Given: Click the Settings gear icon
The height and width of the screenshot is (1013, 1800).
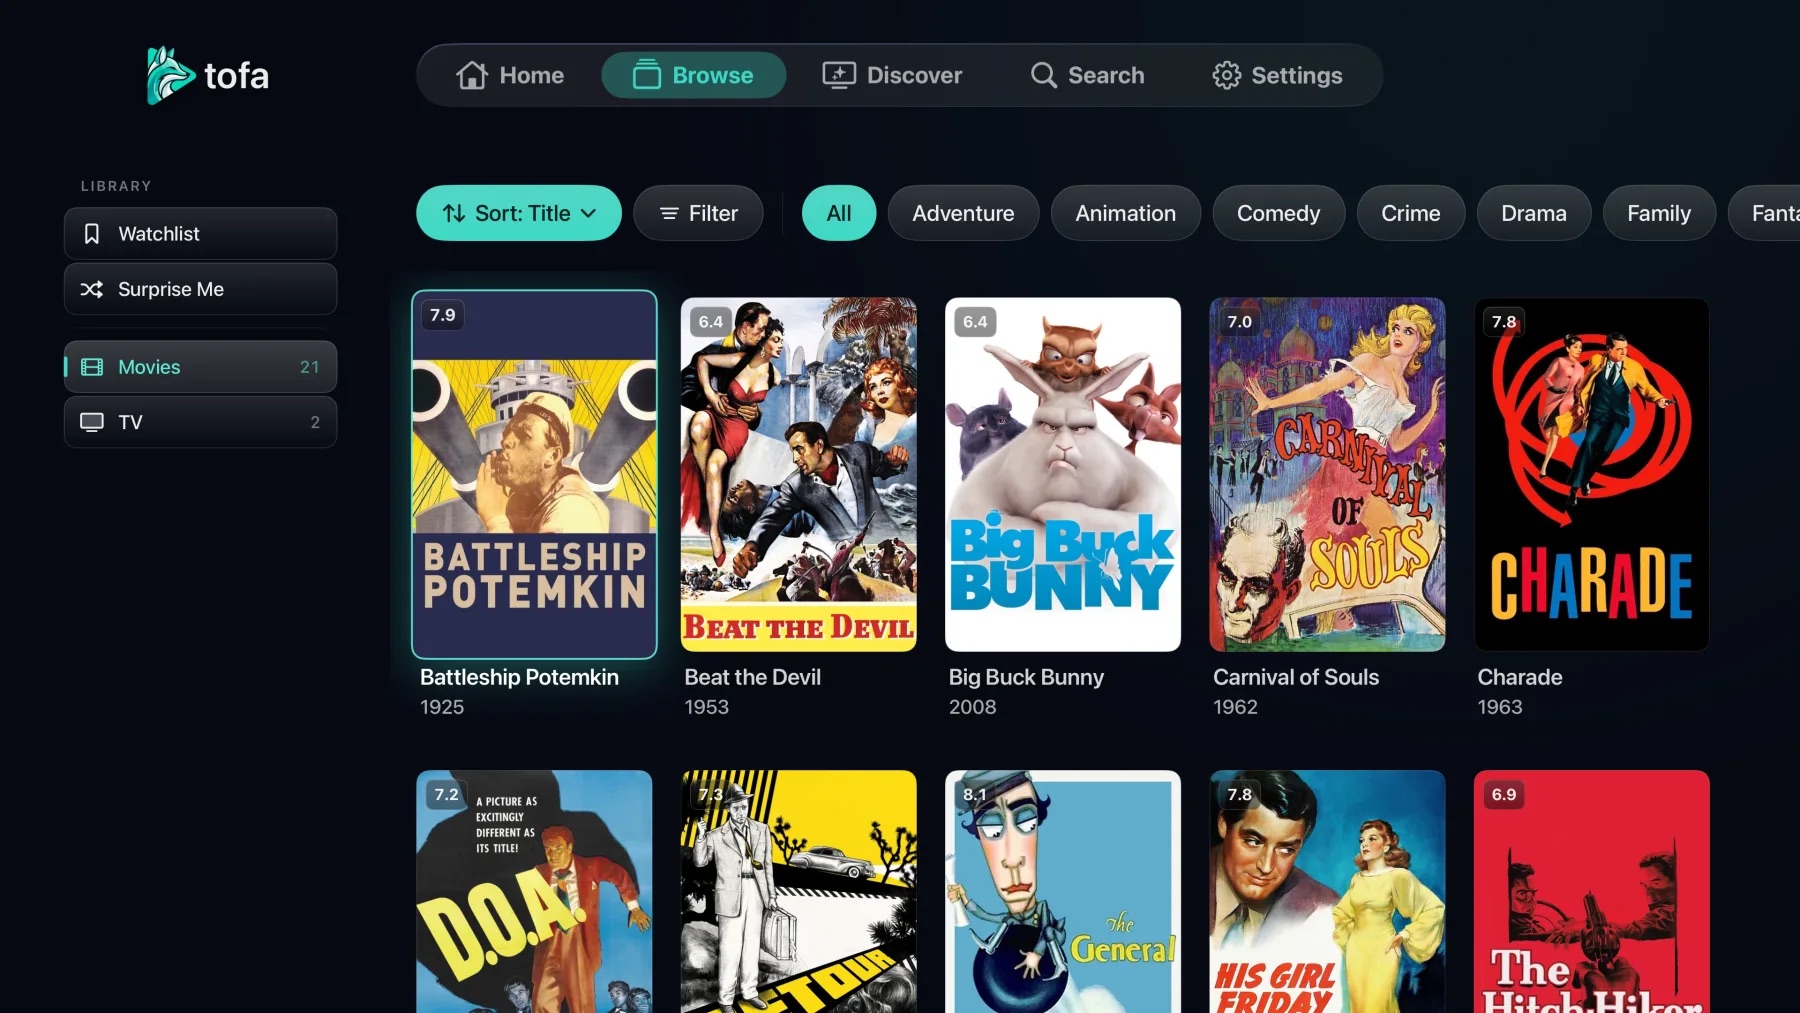Looking at the screenshot, I should 1226,75.
